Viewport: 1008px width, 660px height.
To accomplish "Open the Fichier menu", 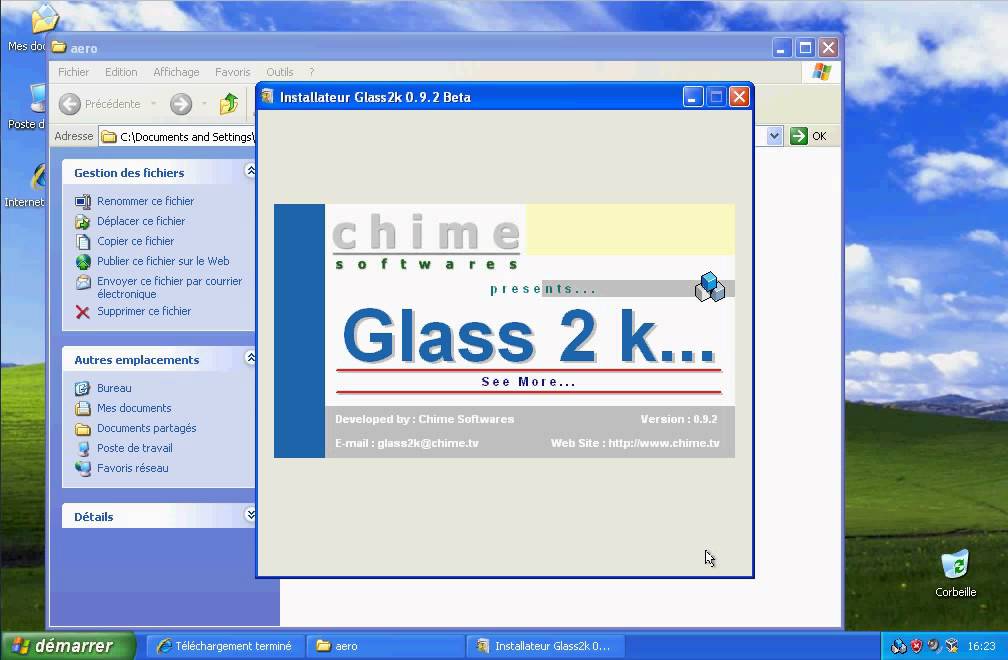I will point(73,72).
